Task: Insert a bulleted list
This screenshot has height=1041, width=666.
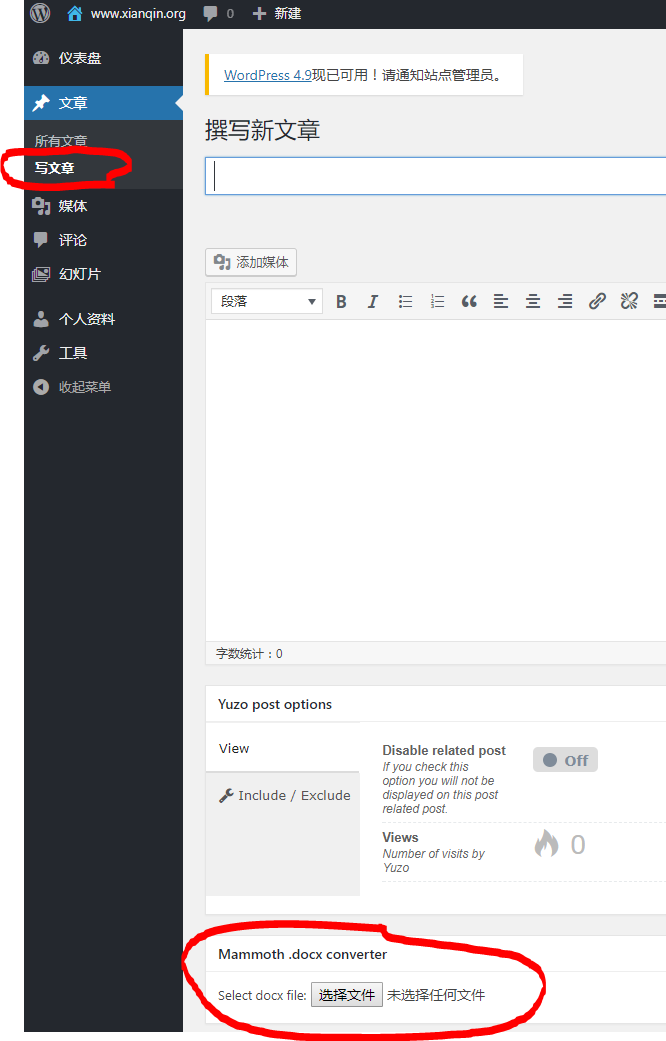Action: pyautogui.click(x=405, y=301)
